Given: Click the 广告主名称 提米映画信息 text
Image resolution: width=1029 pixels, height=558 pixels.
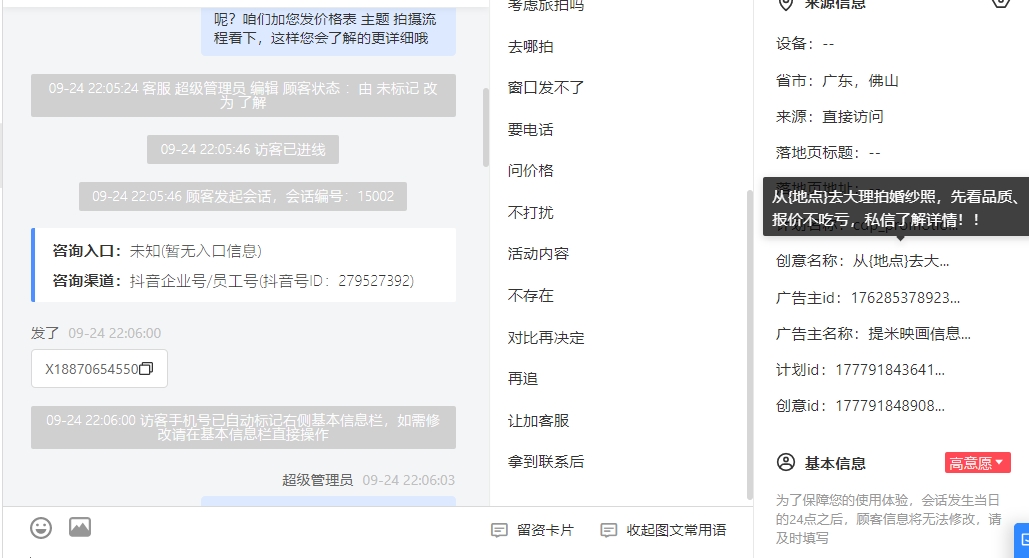Looking at the screenshot, I should point(919,333).
